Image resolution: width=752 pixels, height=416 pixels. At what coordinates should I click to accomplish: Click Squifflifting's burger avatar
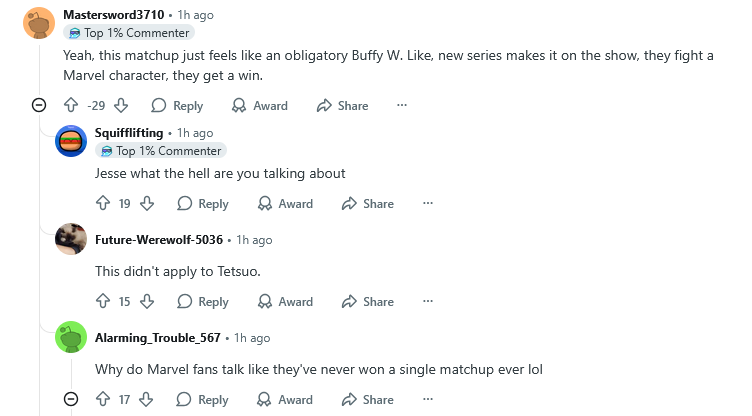click(71, 141)
